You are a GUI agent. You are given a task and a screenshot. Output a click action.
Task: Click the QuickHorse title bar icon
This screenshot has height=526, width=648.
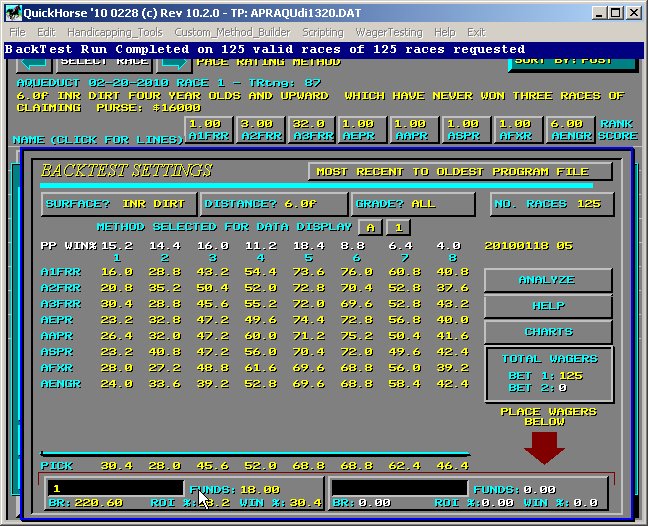[x=11, y=13]
